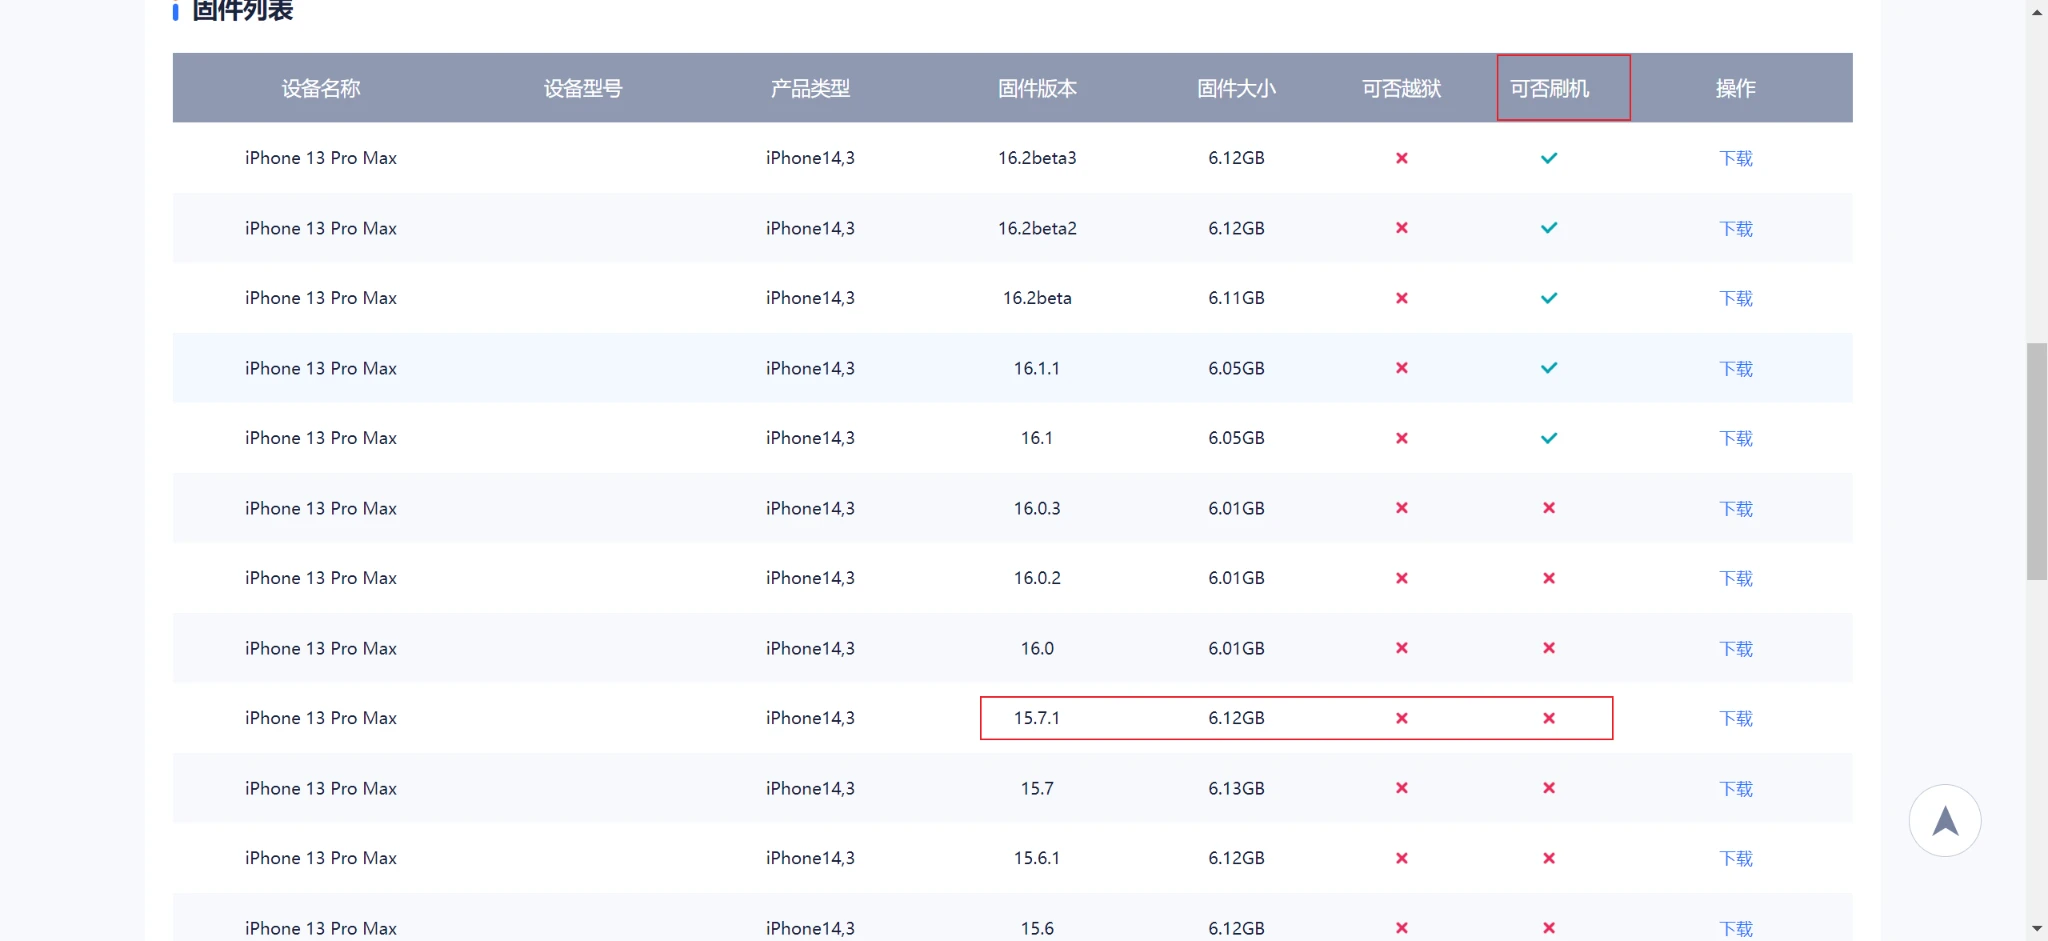Click jailbreak cross icon for 15.6.1
The width and height of the screenshot is (2048, 941).
pos(1402,858)
